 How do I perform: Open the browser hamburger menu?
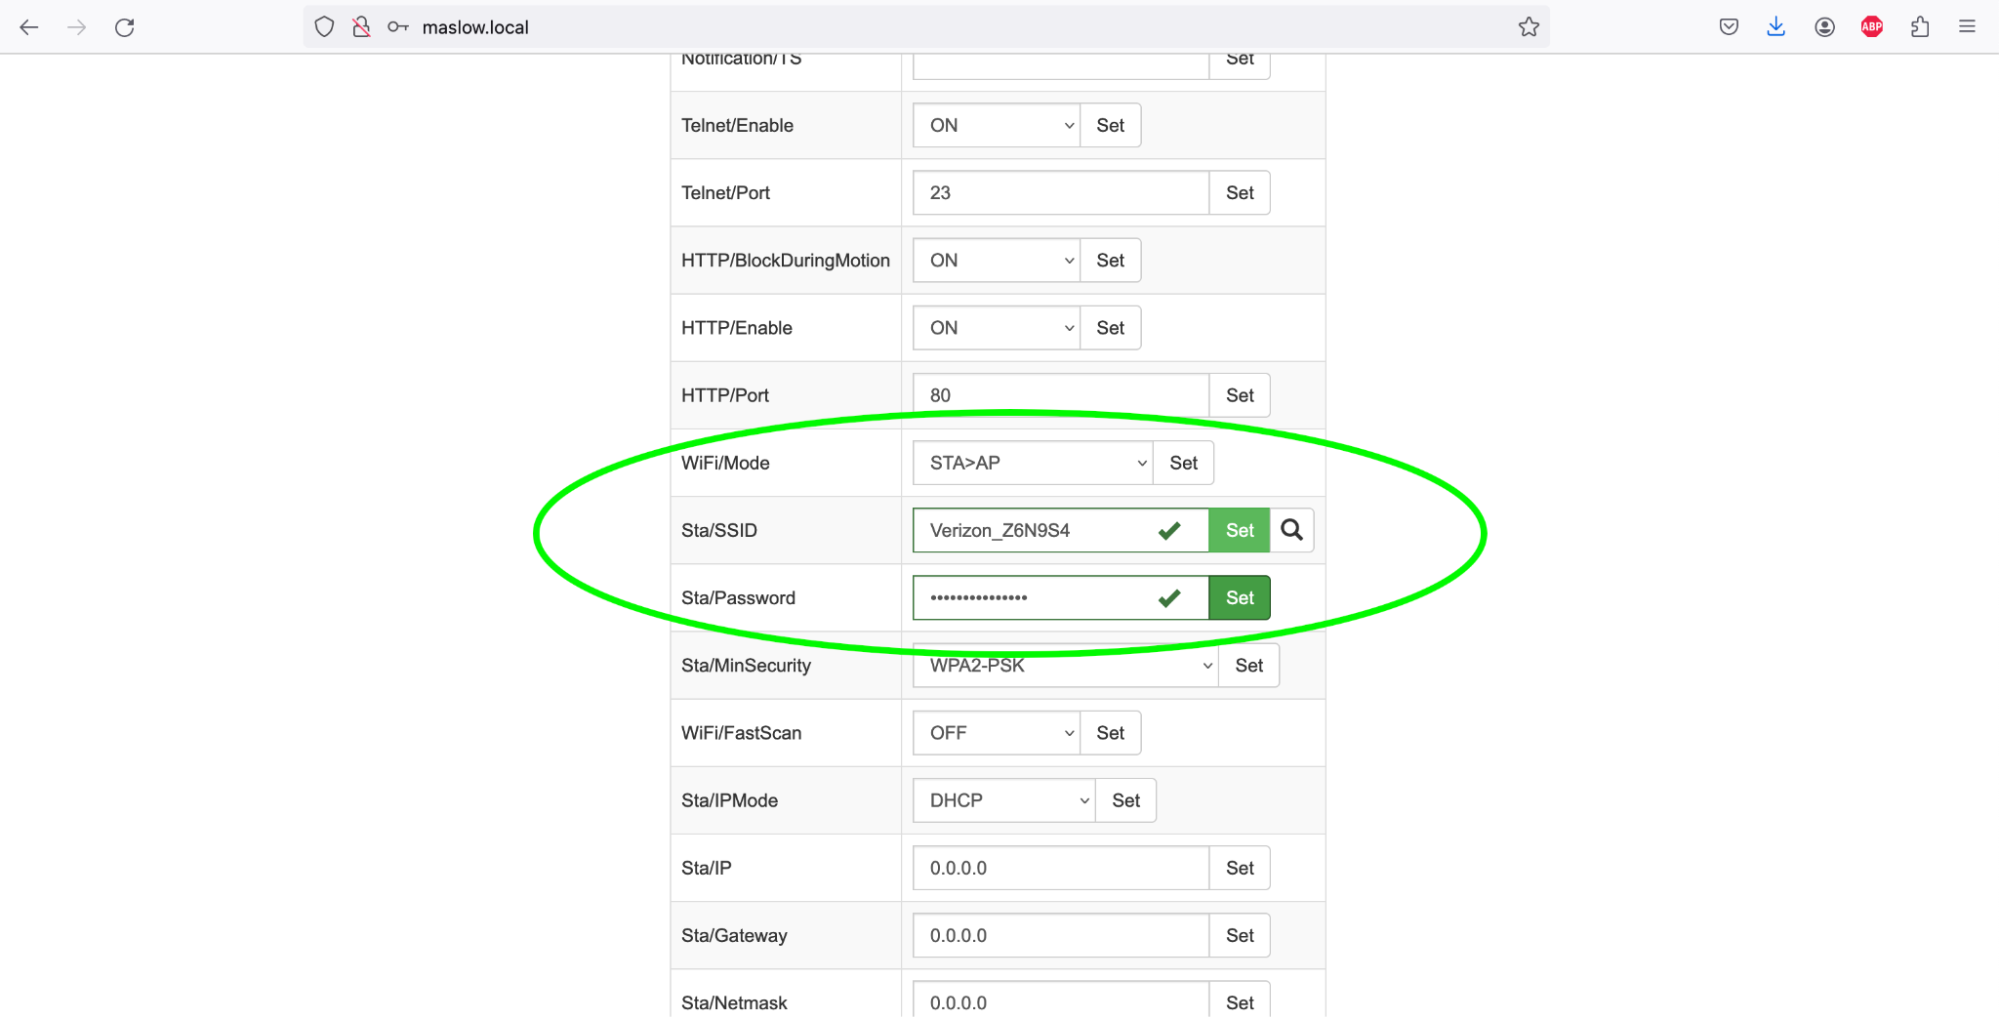1967,27
